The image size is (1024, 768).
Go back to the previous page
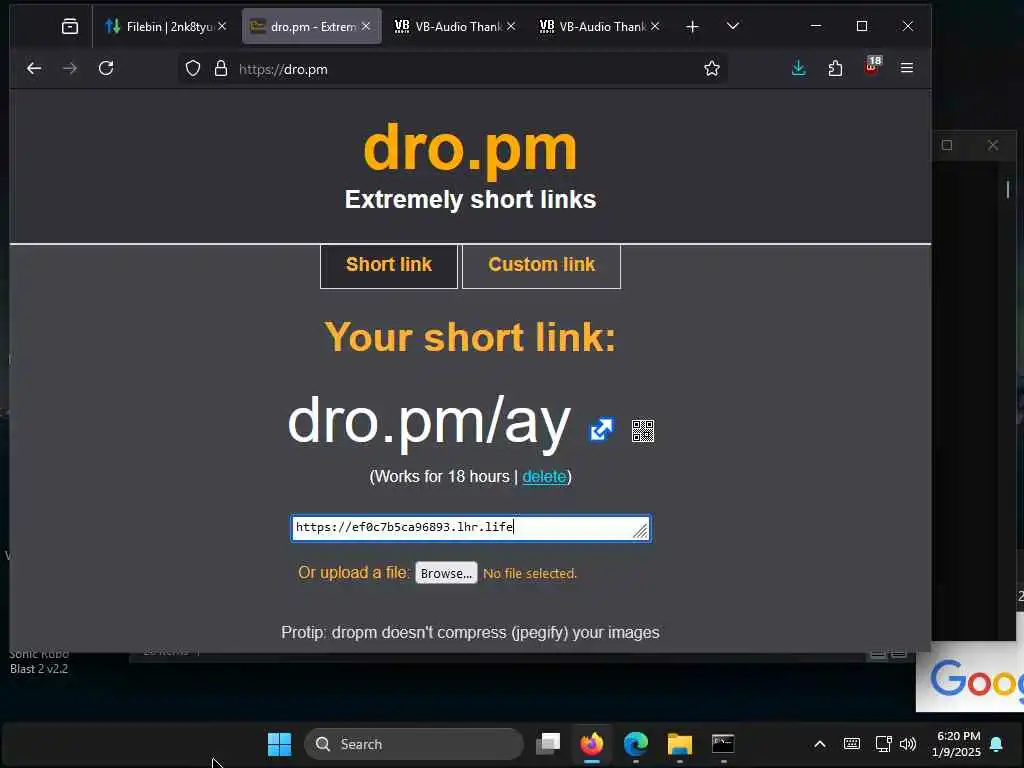point(34,68)
